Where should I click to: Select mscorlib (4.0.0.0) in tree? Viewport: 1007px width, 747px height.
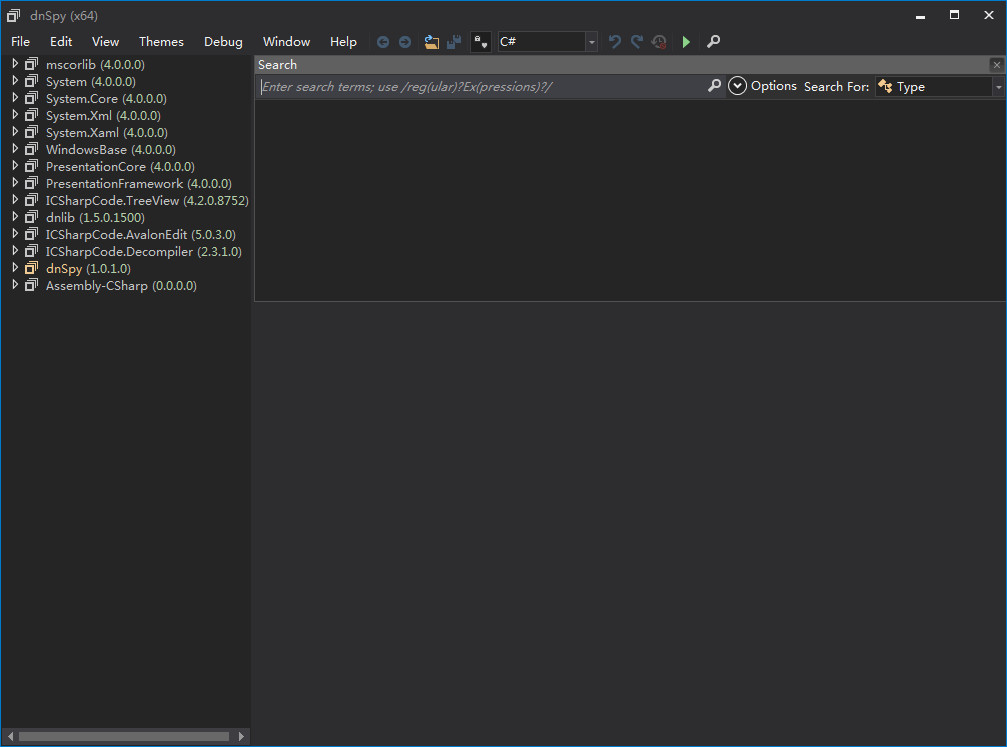[95, 65]
